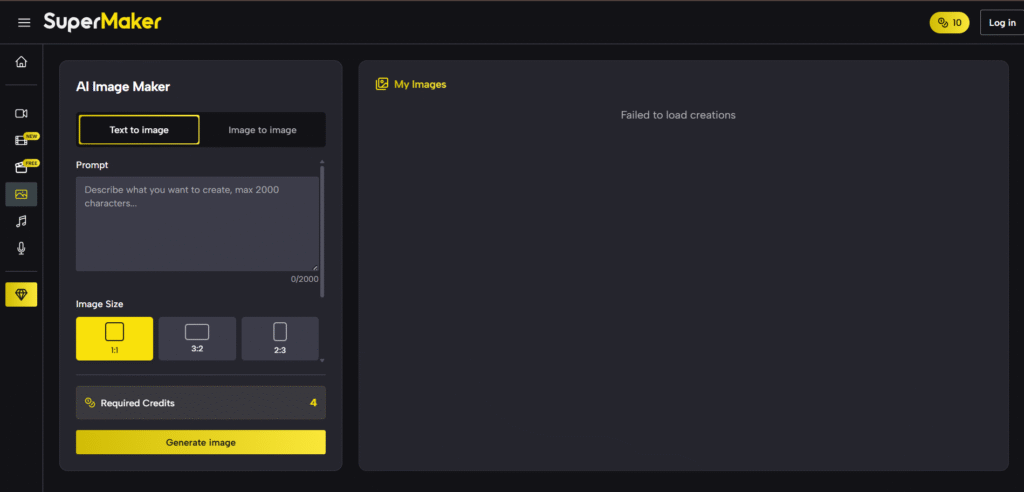Click the yellow diamond premium icon
Screen dimensions: 1024x492
point(22,295)
